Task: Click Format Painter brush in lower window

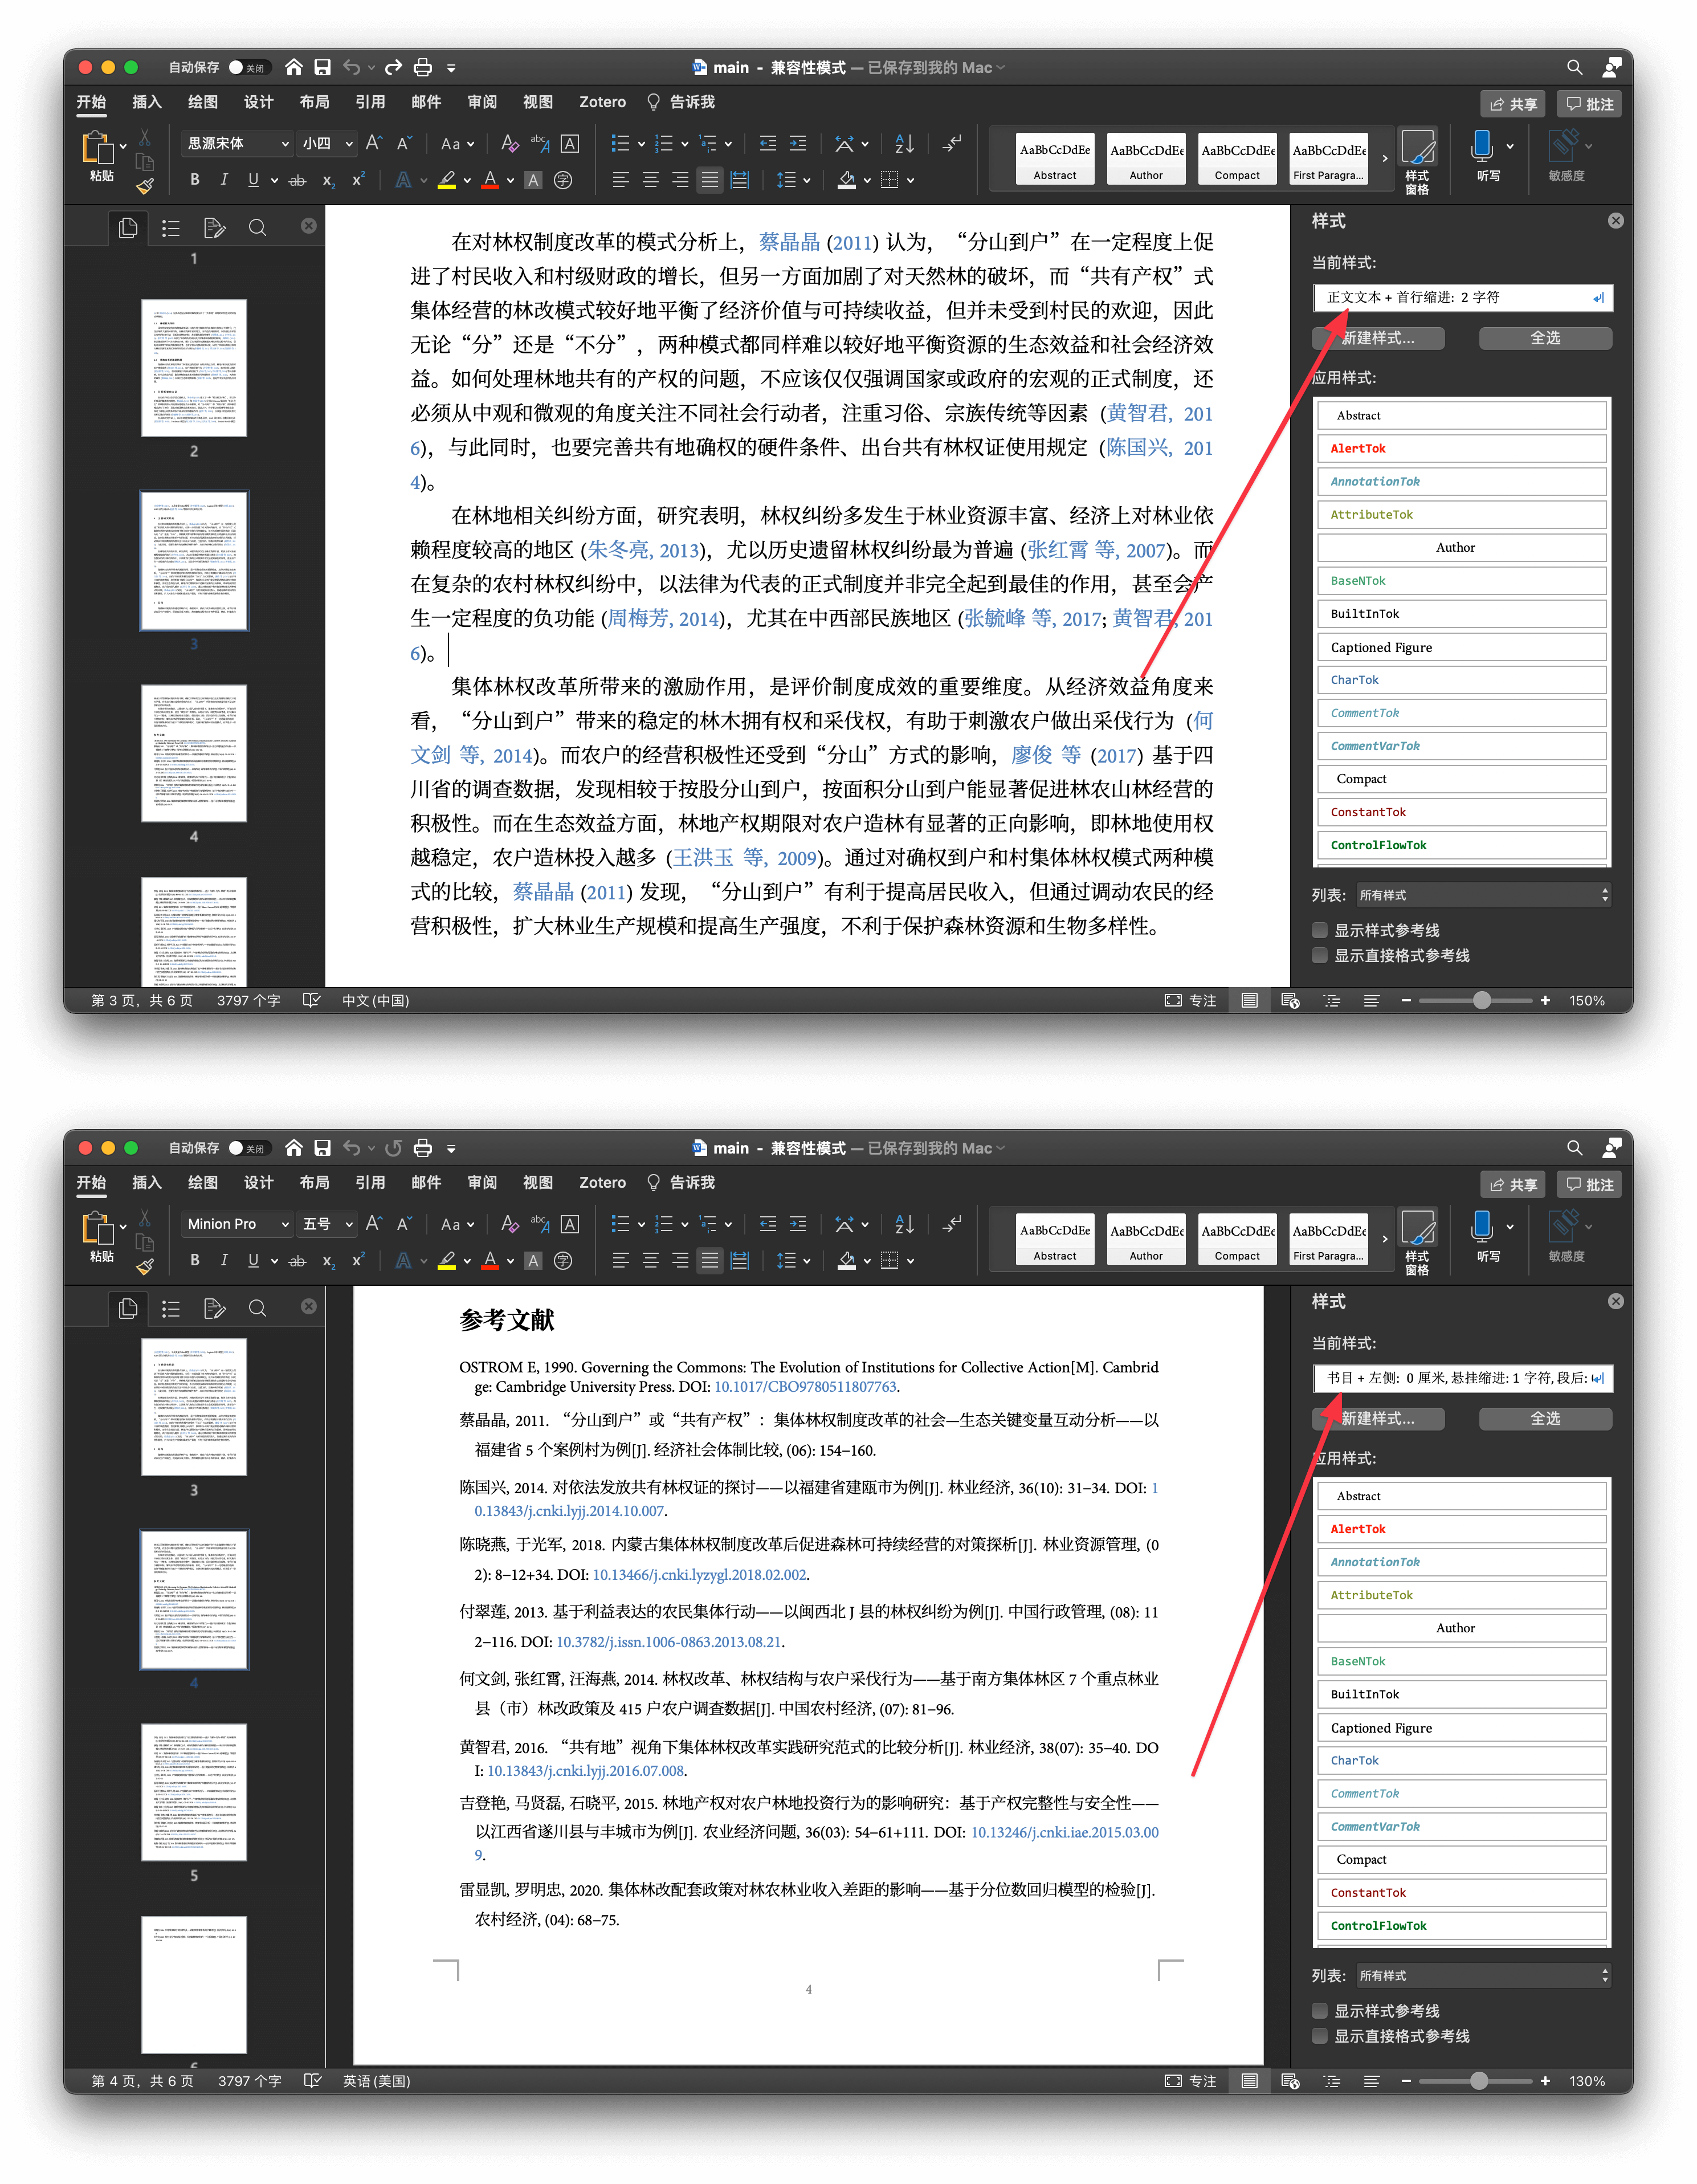Action: pos(145,1266)
